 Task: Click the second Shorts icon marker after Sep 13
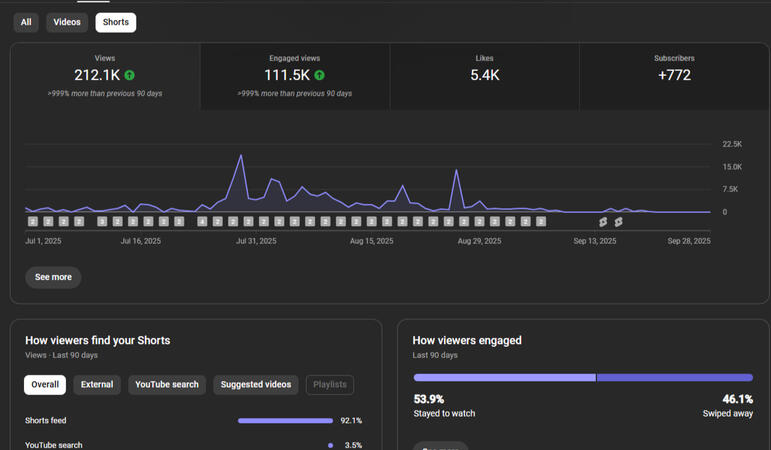(x=618, y=222)
